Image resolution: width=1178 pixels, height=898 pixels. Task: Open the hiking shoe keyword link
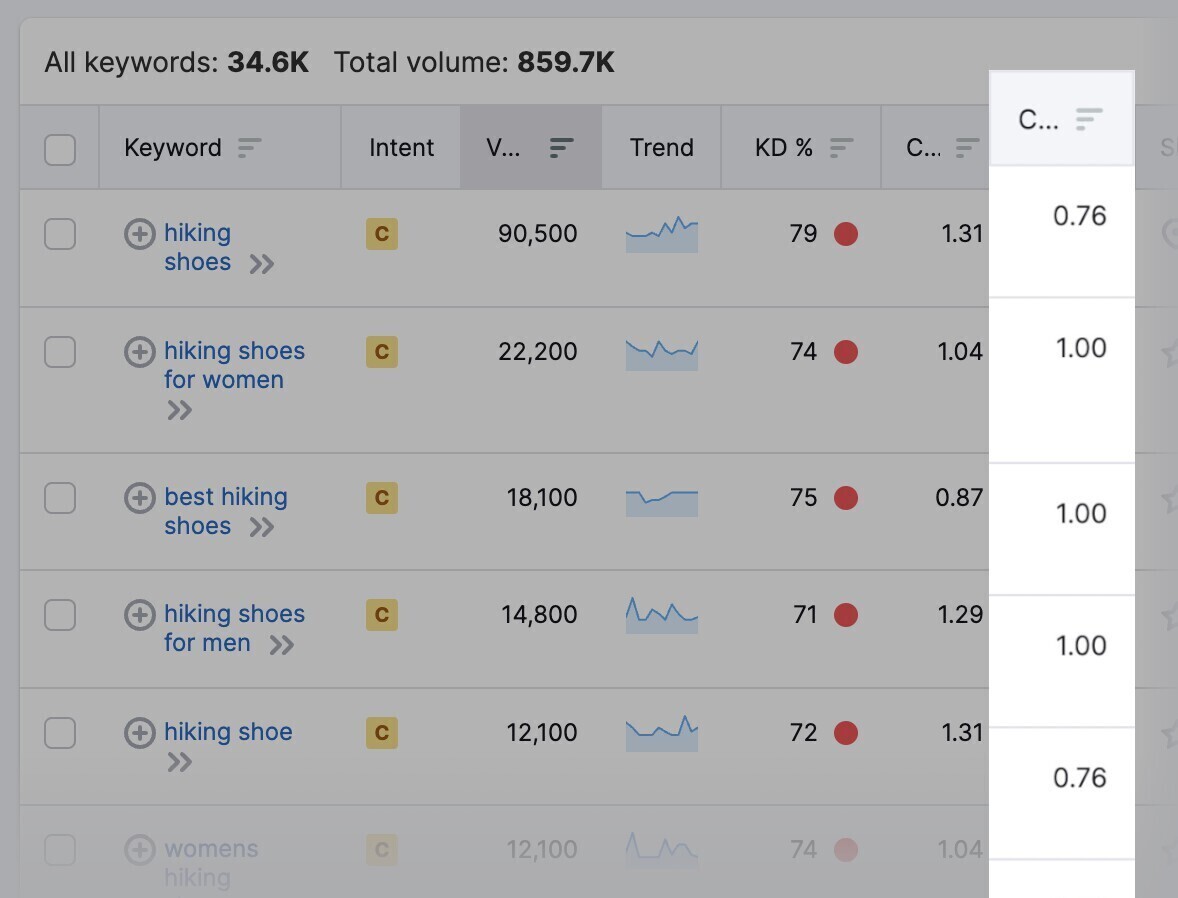[x=228, y=732]
